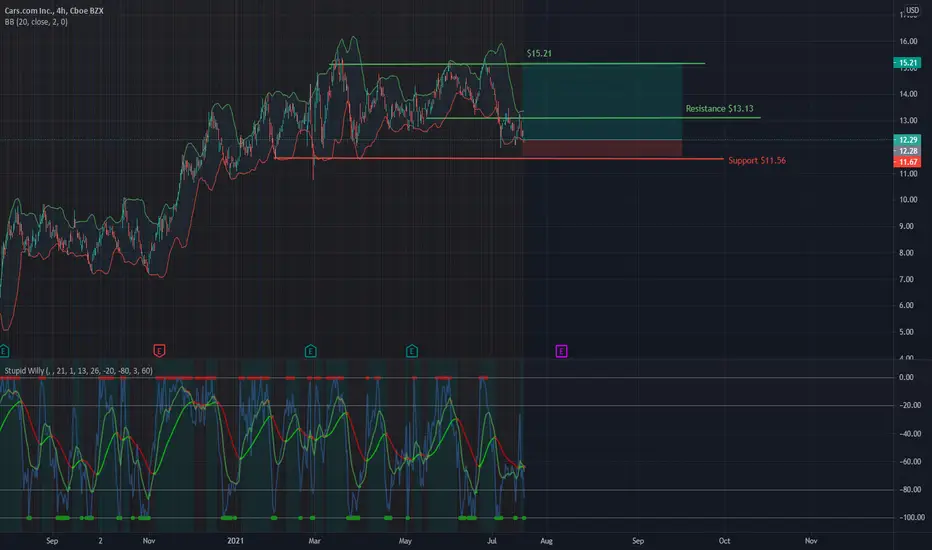The width and height of the screenshot is (932, 550).
Task: Select the green profit zone of long position
Action: click(x=602, y=102)
